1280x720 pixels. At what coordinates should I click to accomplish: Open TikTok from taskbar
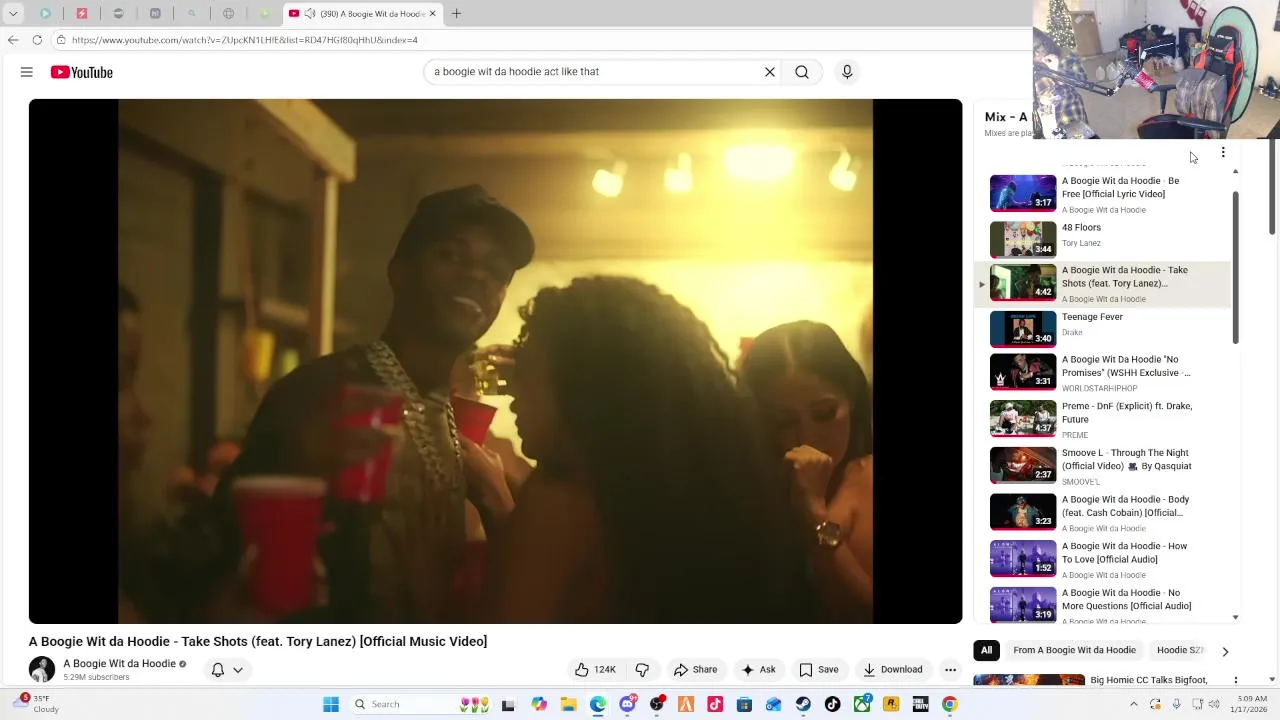click(x=832, y=704)
